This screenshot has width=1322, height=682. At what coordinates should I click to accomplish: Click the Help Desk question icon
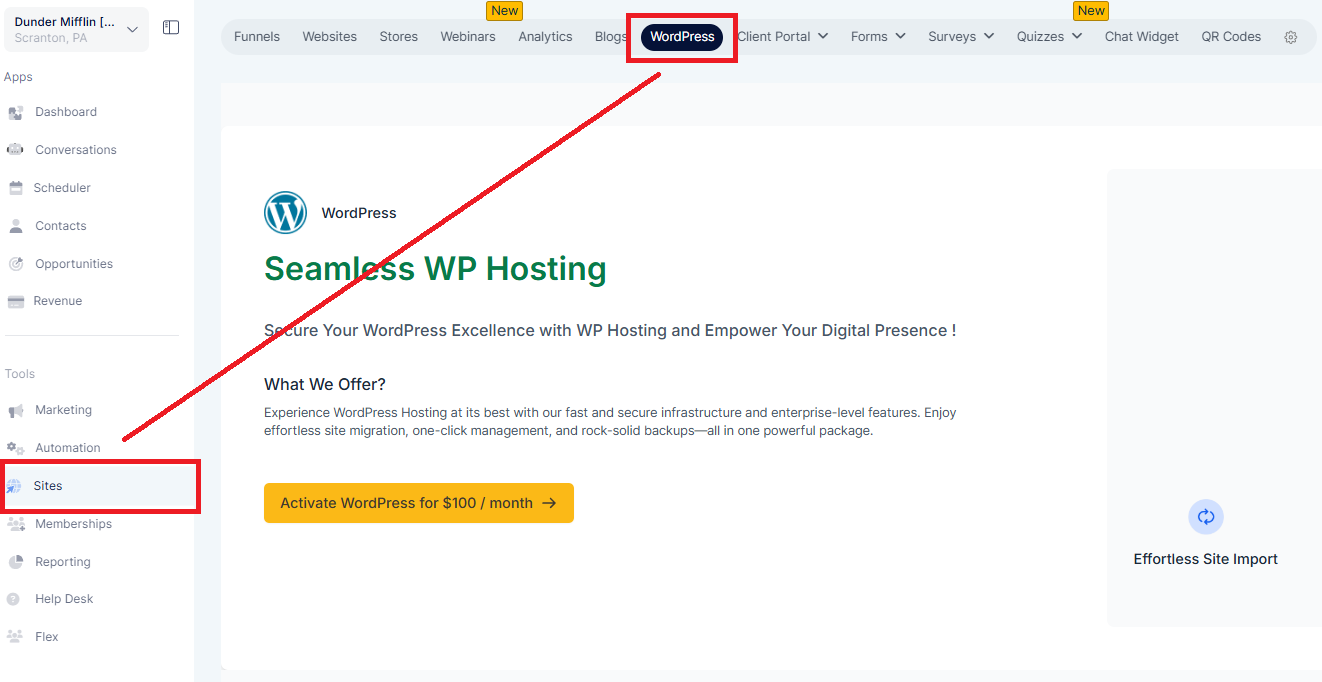click(13, 599)
